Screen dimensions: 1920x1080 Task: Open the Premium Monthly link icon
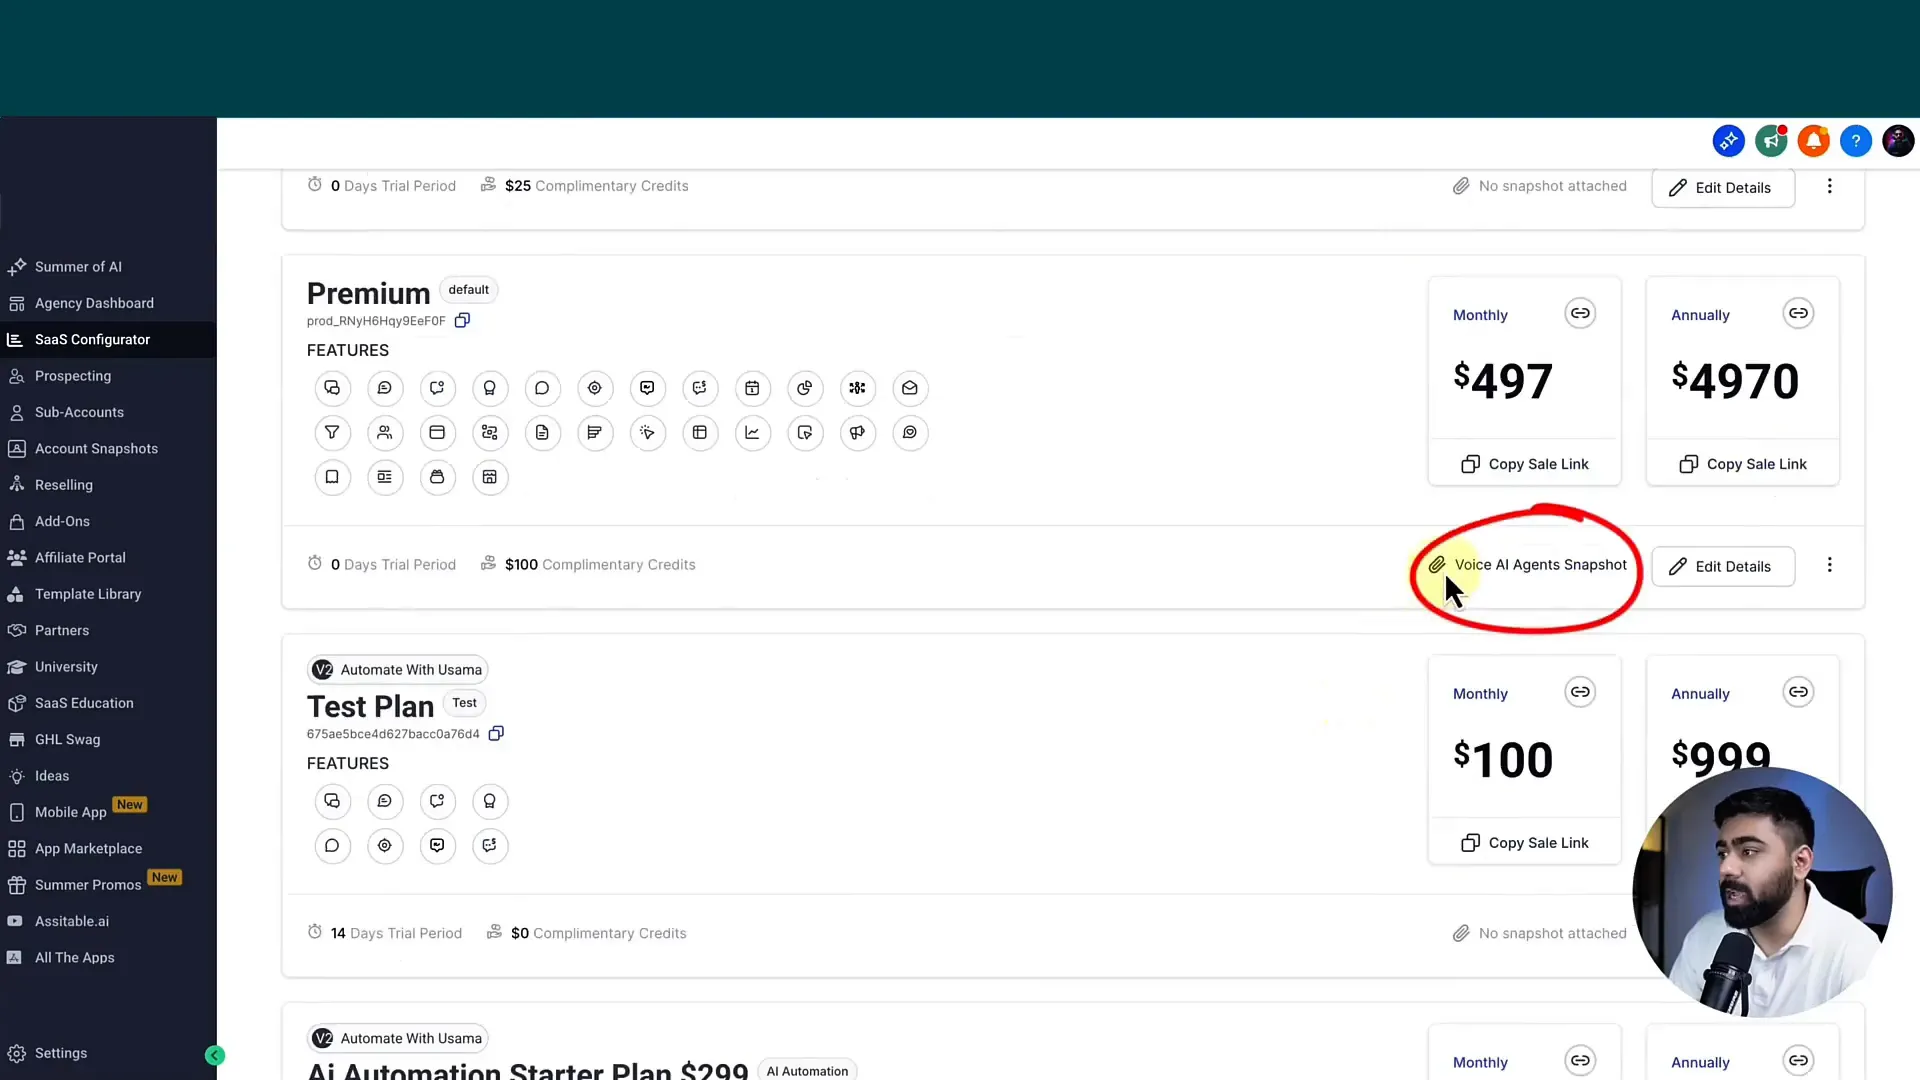coord(1580,313)
